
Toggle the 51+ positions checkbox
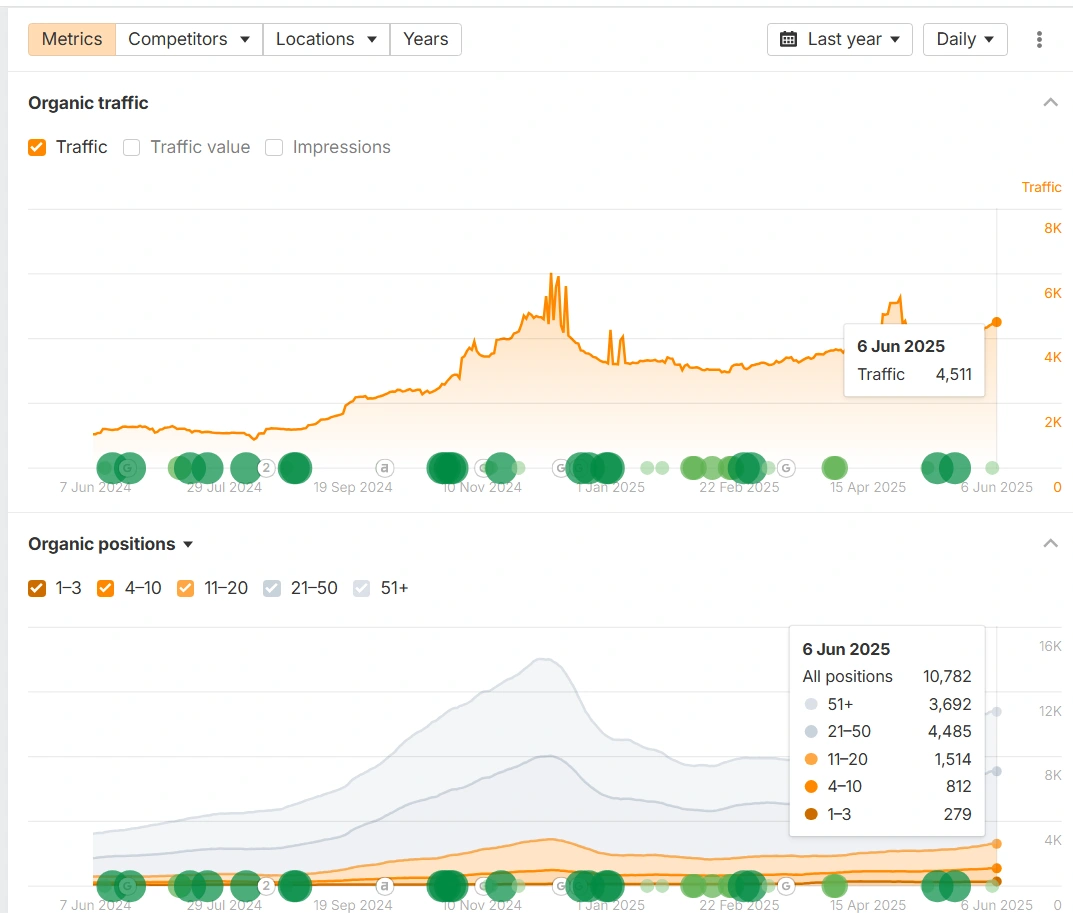[361, 588]
